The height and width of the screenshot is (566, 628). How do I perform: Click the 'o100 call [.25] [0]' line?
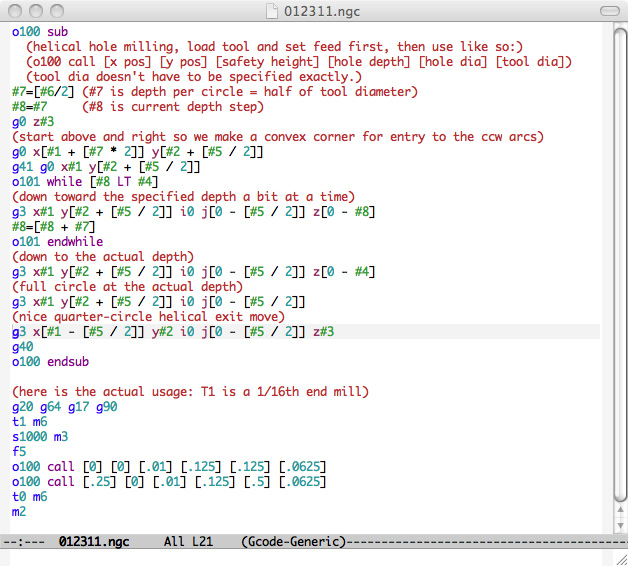coord(169,482)
